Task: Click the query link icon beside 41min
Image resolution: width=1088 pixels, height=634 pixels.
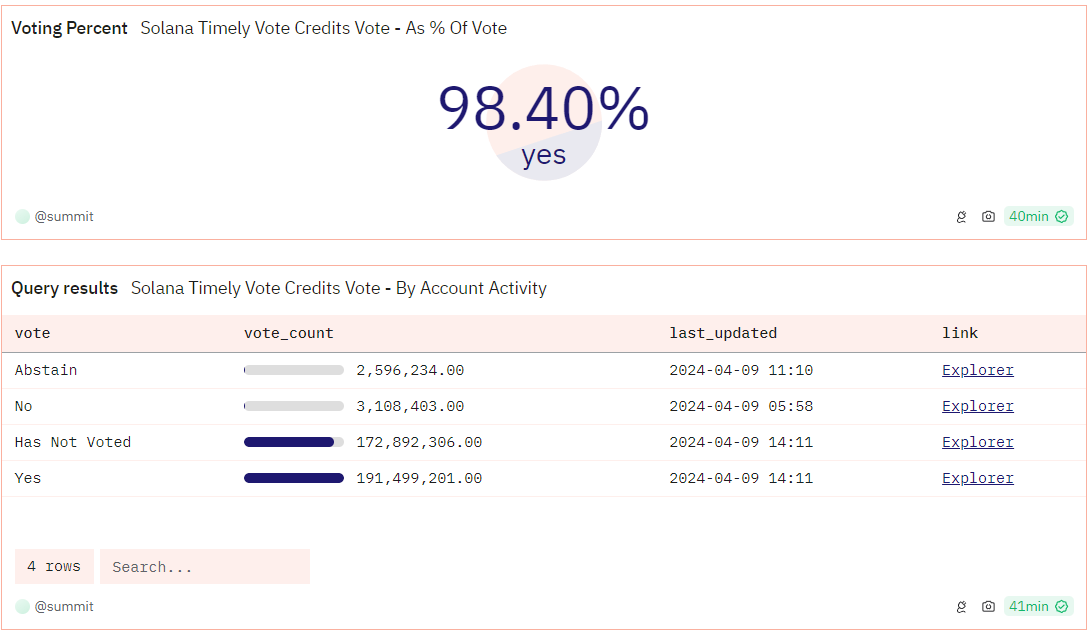Action: pos(961,606)
